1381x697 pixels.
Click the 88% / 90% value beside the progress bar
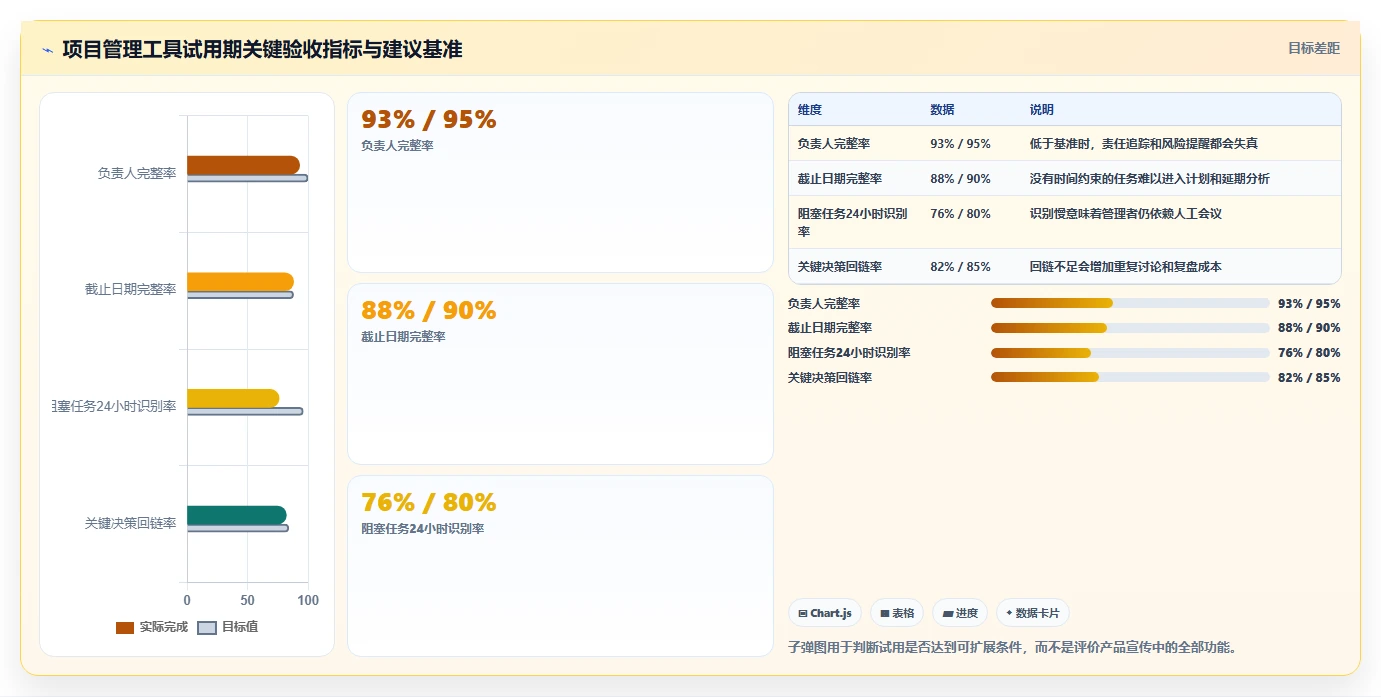(1309, 328)
